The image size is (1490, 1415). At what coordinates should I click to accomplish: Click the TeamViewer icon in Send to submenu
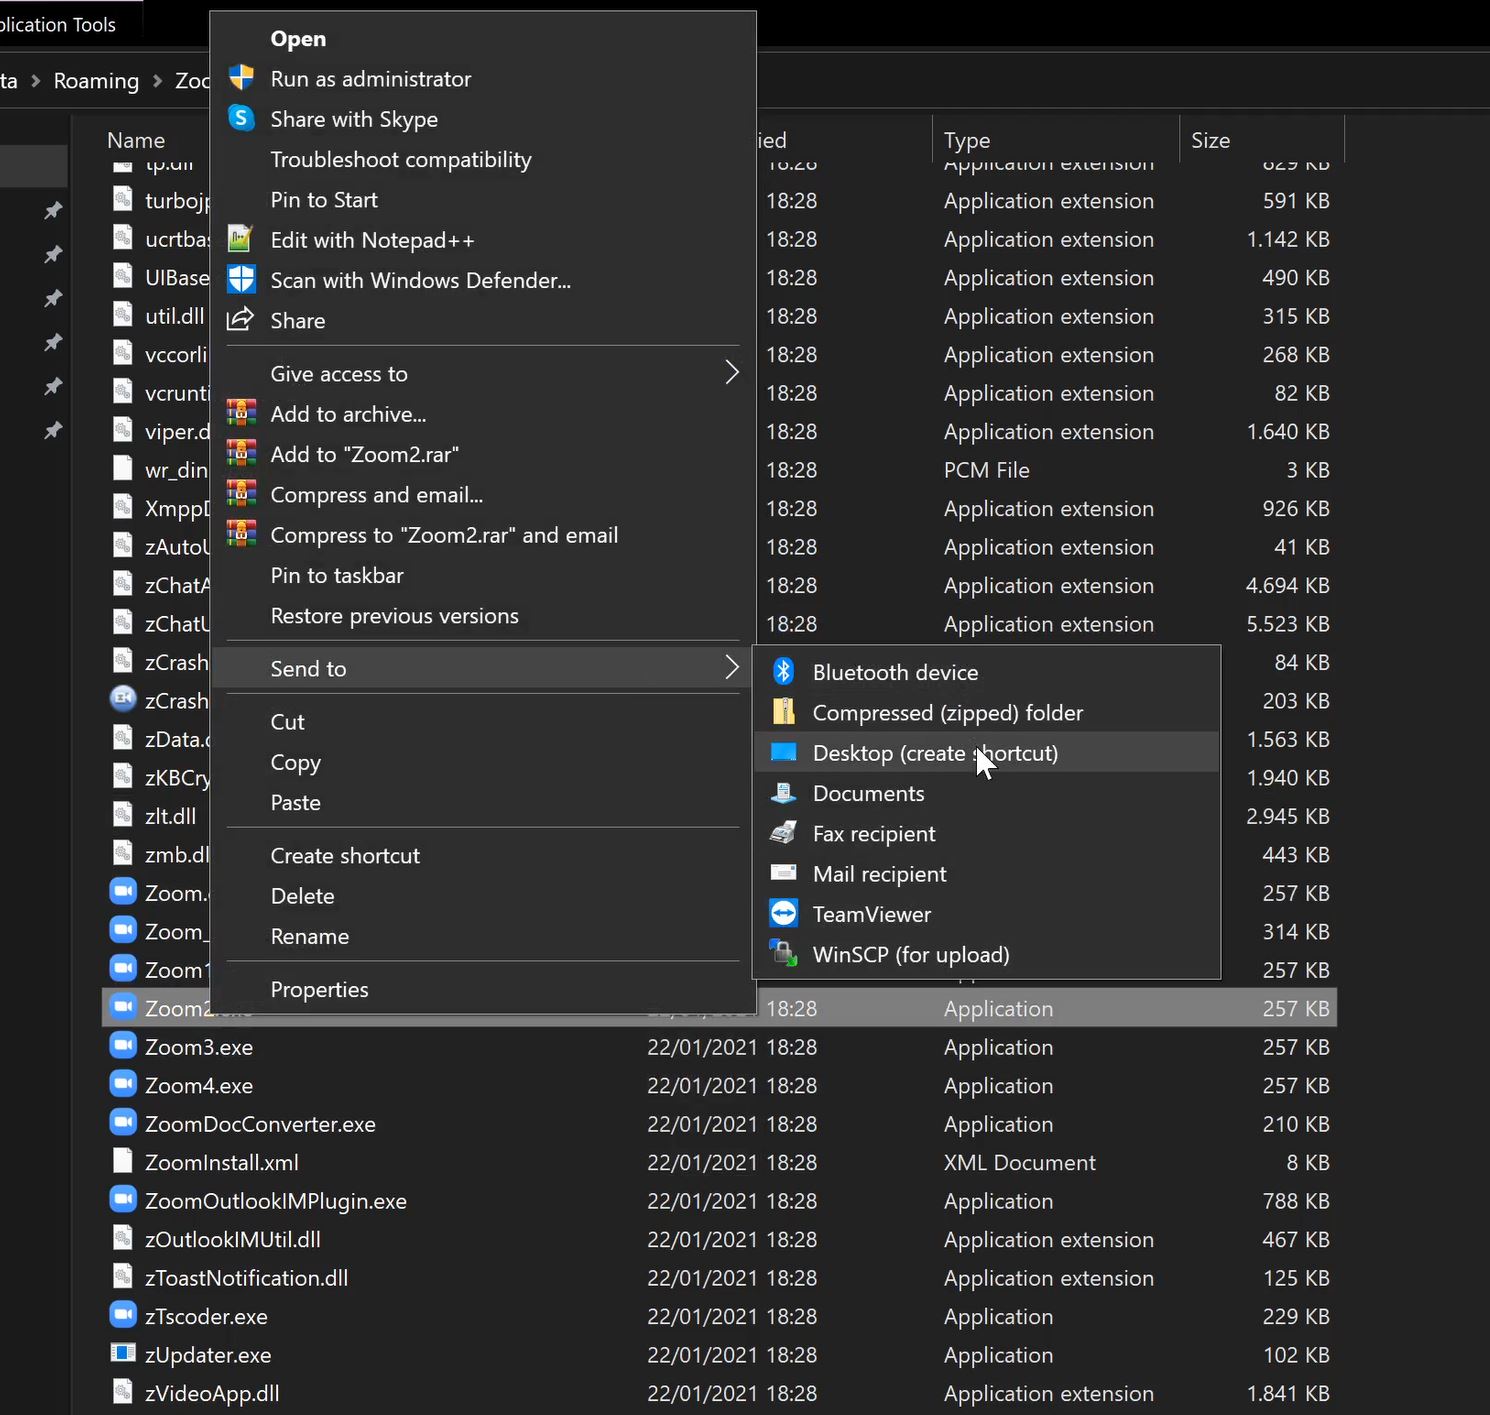(784, 914)
